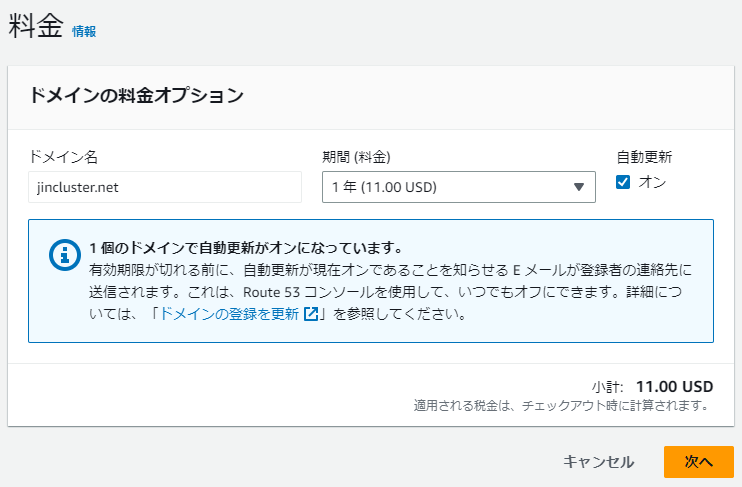Click the bold auto-renew notice heading

tap(245, 247)
